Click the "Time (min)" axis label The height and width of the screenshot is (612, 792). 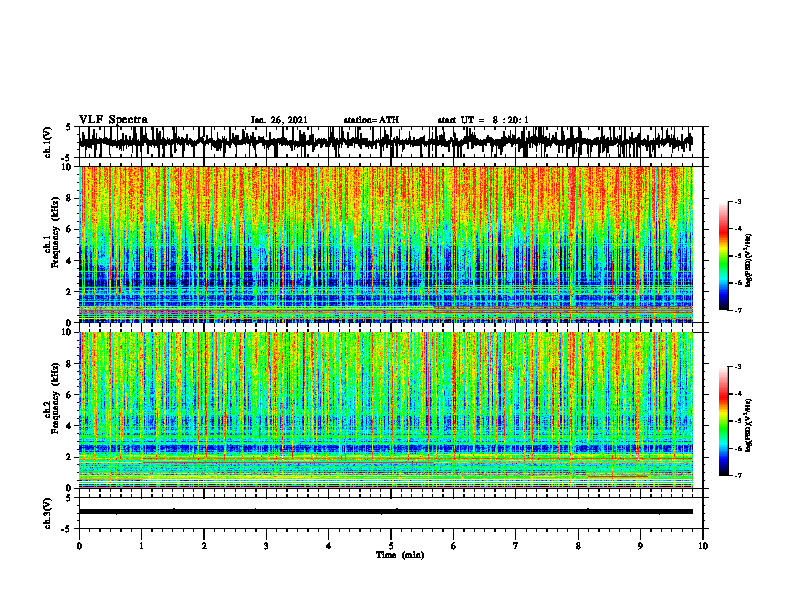[400, 555]
